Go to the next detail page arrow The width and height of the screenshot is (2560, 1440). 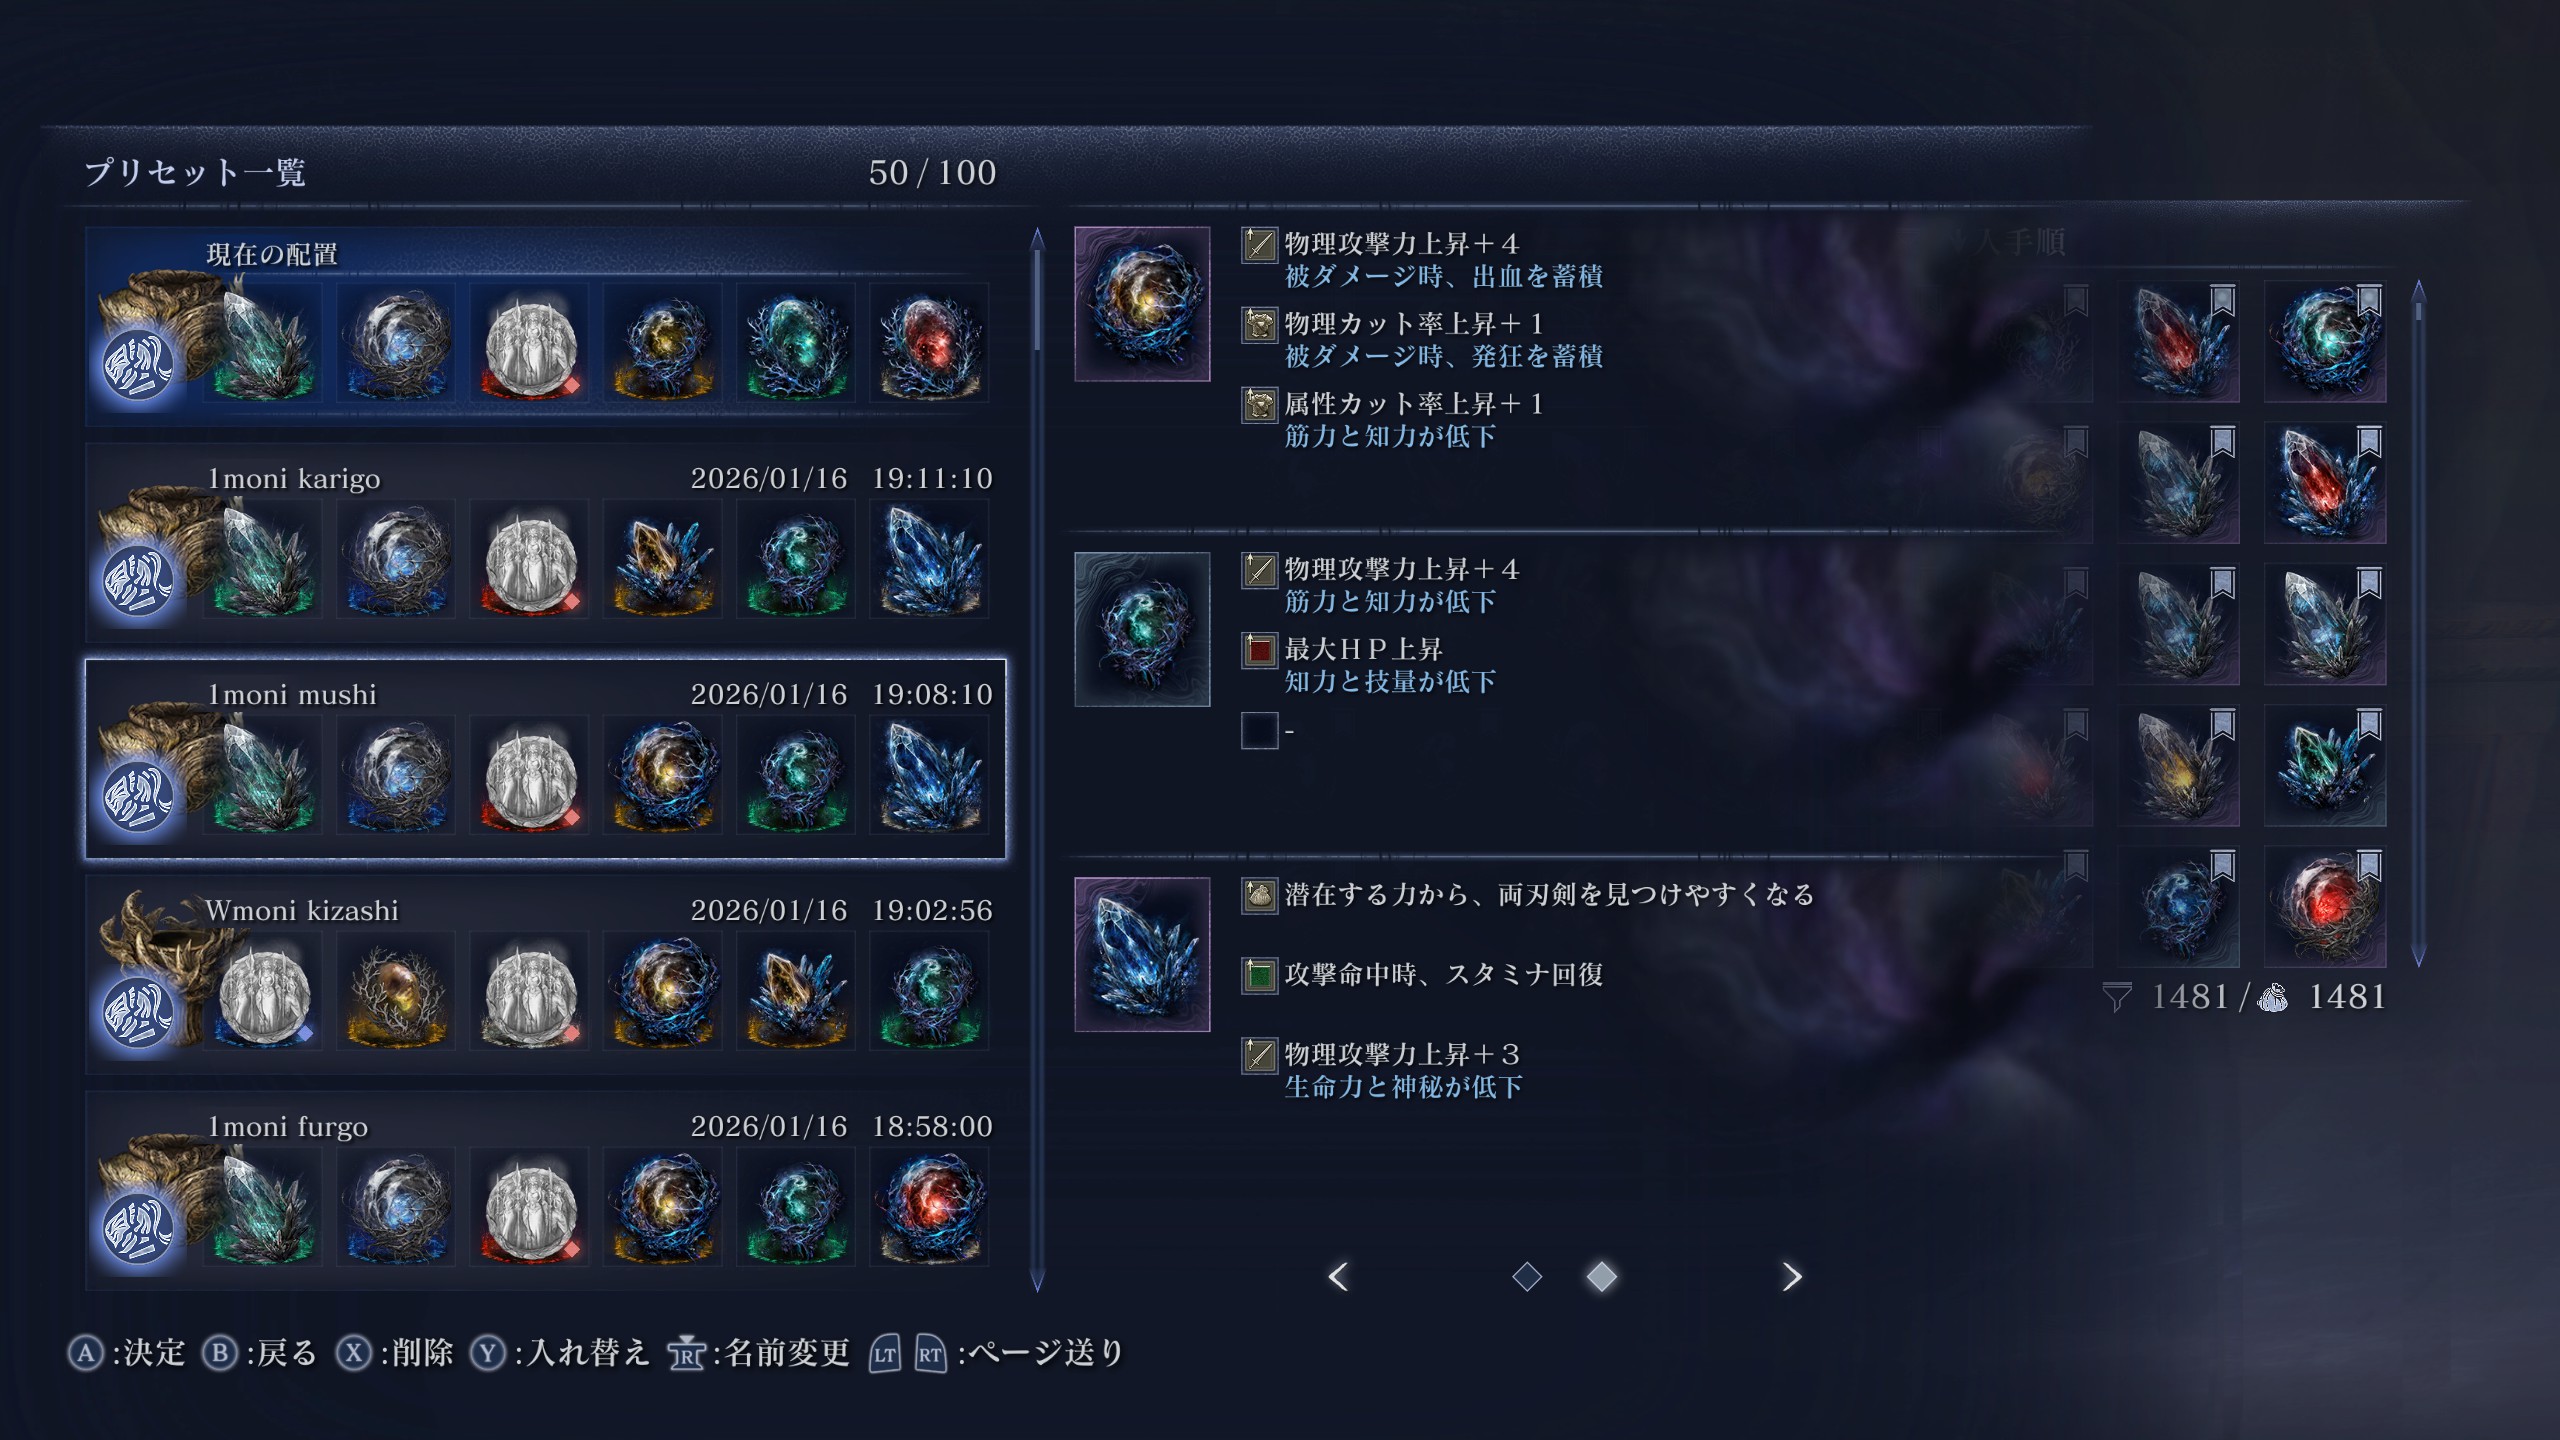coord(1792,1277)
